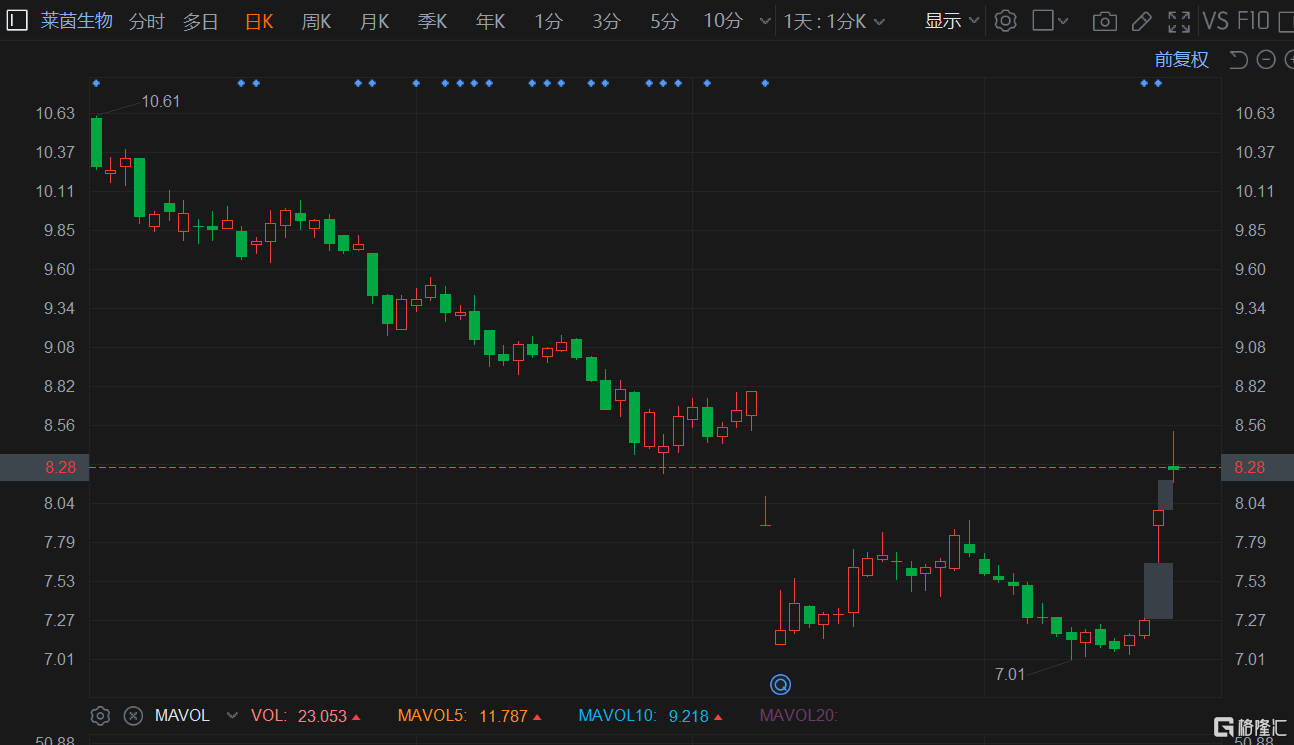Remove the MAVOL indicator with X icon

tap(133, 715)
